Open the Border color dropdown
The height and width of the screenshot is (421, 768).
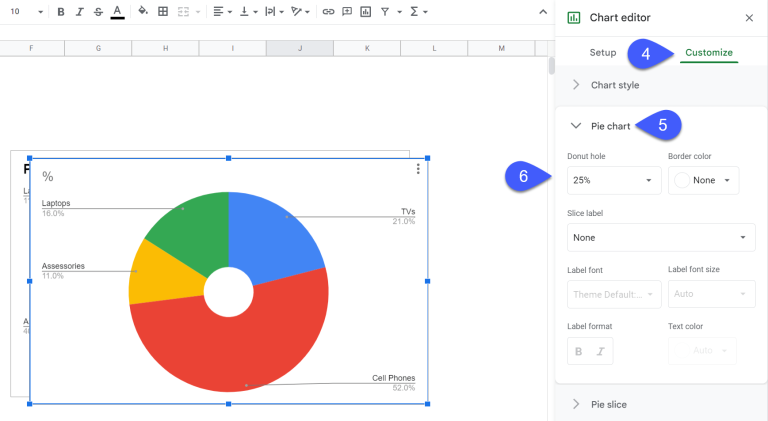[x=703, y=180]
